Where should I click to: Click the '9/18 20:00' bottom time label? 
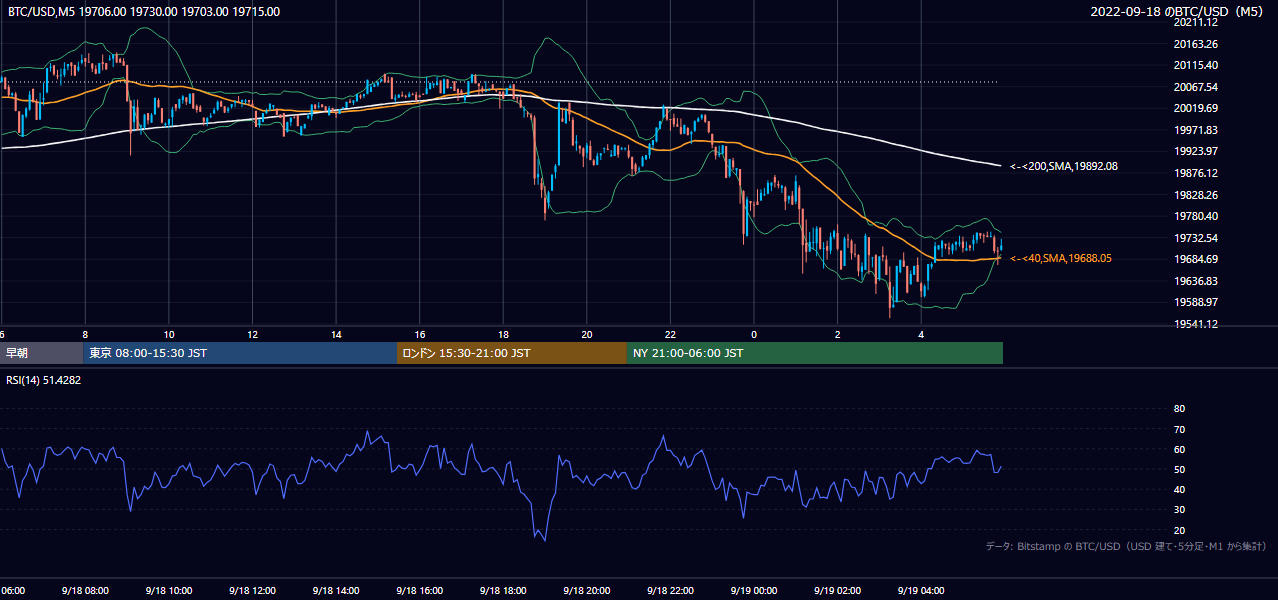tap(586, 591)
